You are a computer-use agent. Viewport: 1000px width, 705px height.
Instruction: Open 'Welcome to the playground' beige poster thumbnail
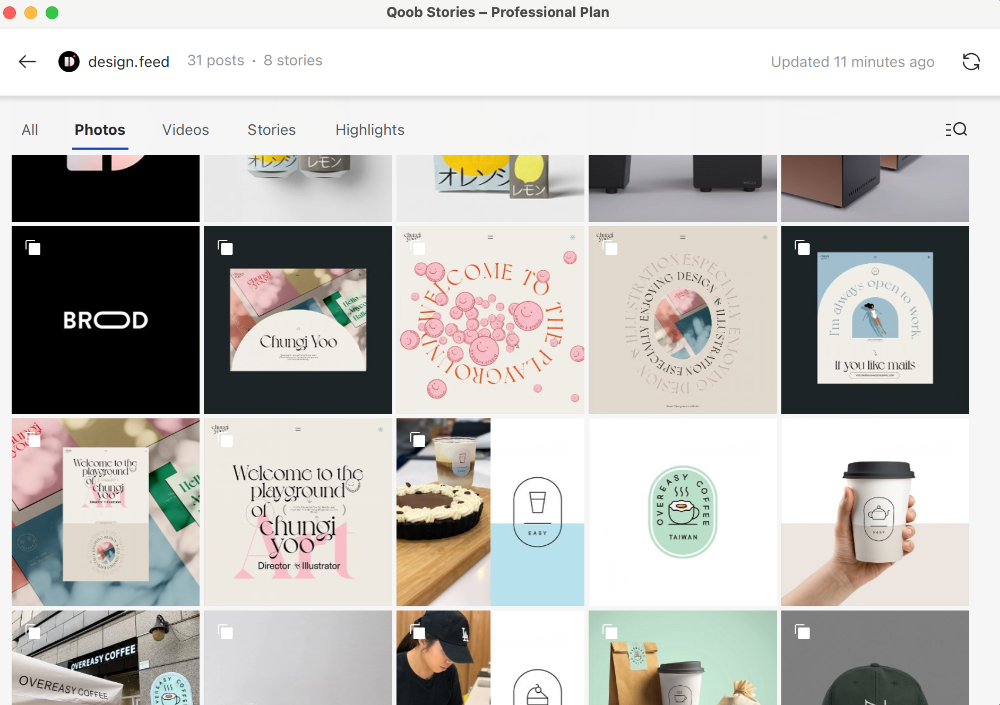tap(298, 512)
